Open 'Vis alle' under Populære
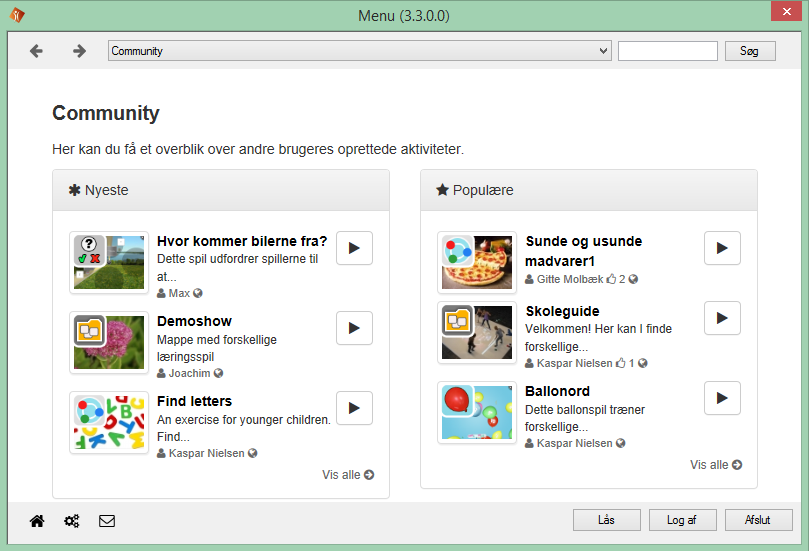Screen dimensions: 809x551 click(x=715, y=465)
